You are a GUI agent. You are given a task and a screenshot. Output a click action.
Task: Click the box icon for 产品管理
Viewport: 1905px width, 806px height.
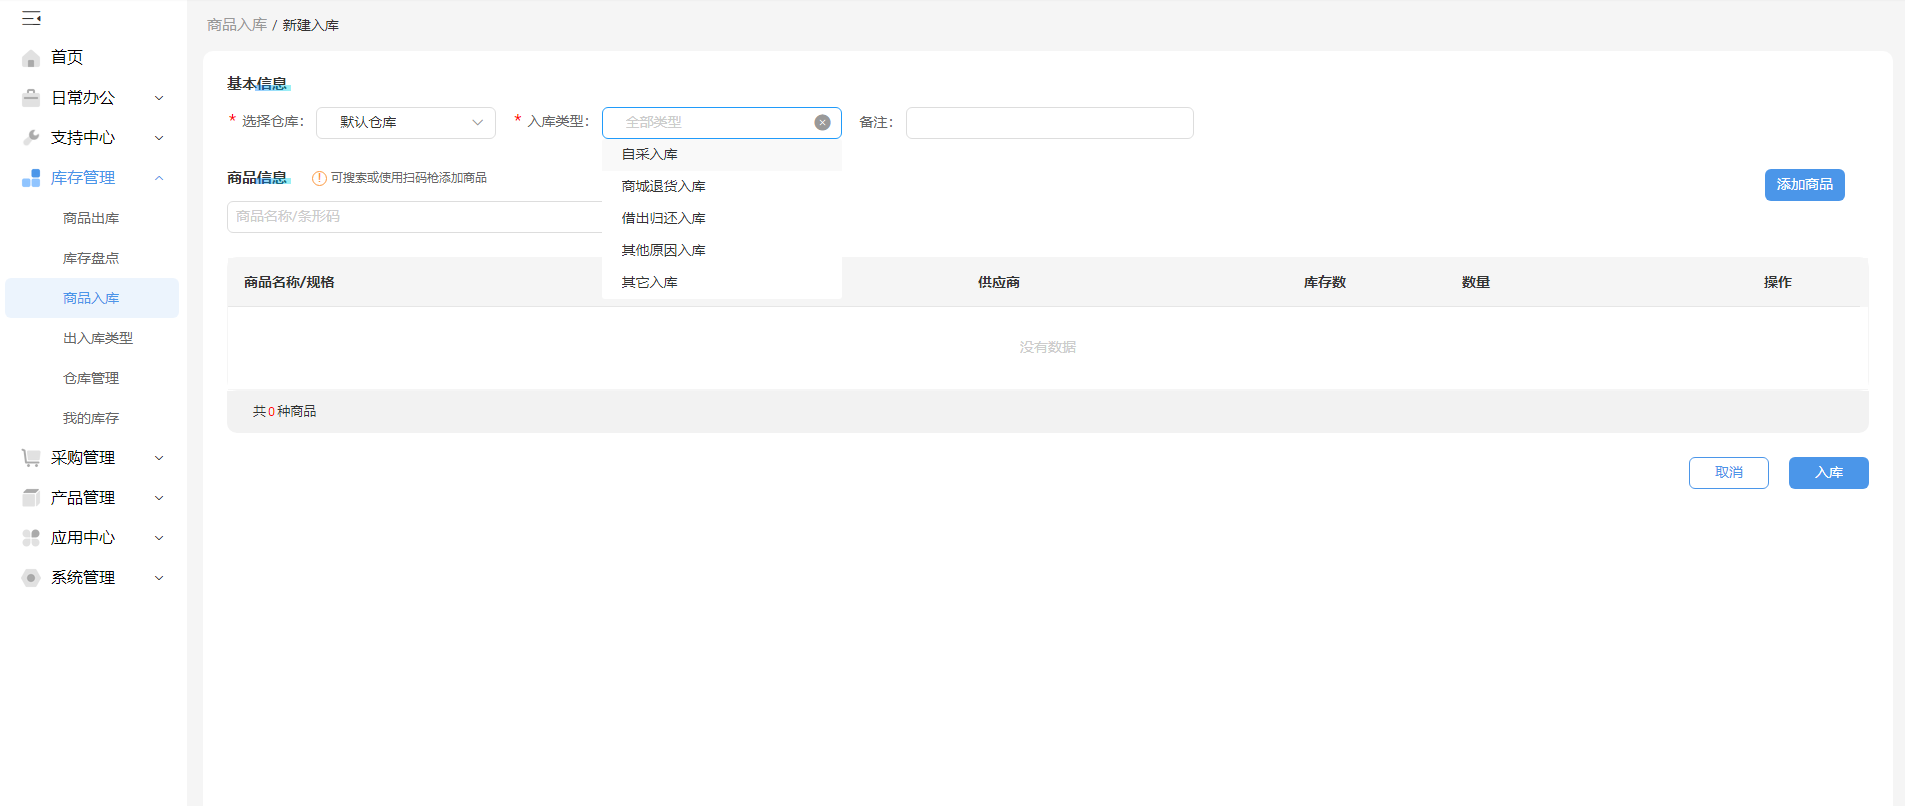click(x=31, y=498)
